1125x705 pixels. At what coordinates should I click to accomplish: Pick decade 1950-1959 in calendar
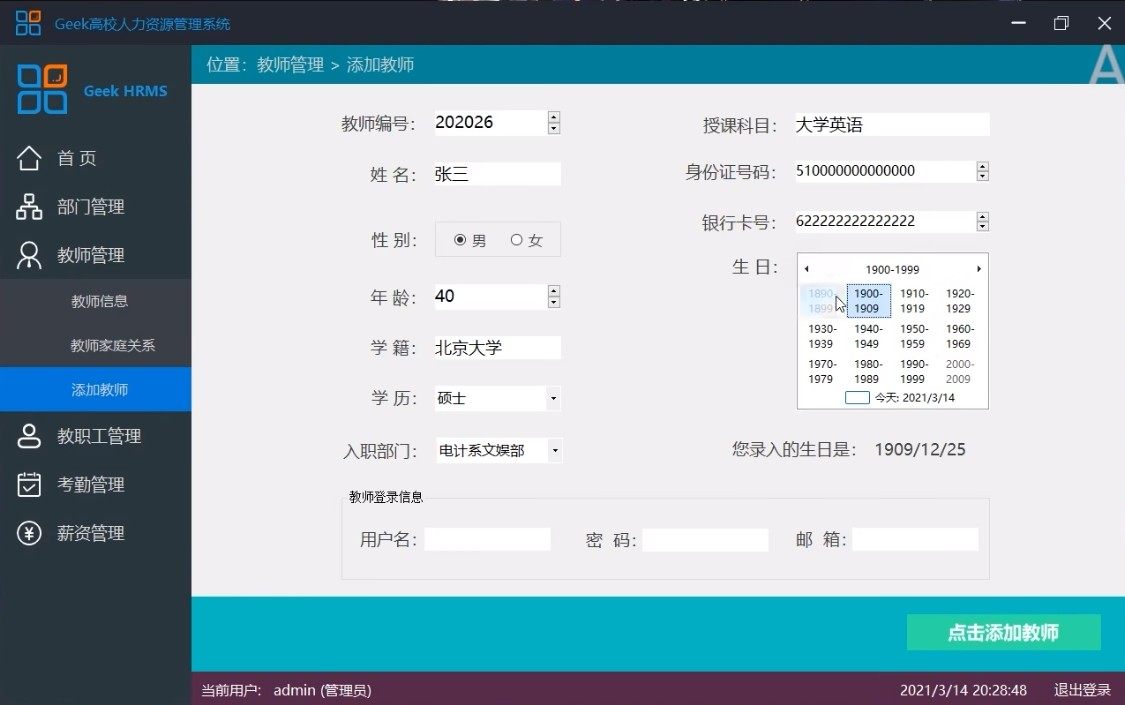click(x=913, y=336)
